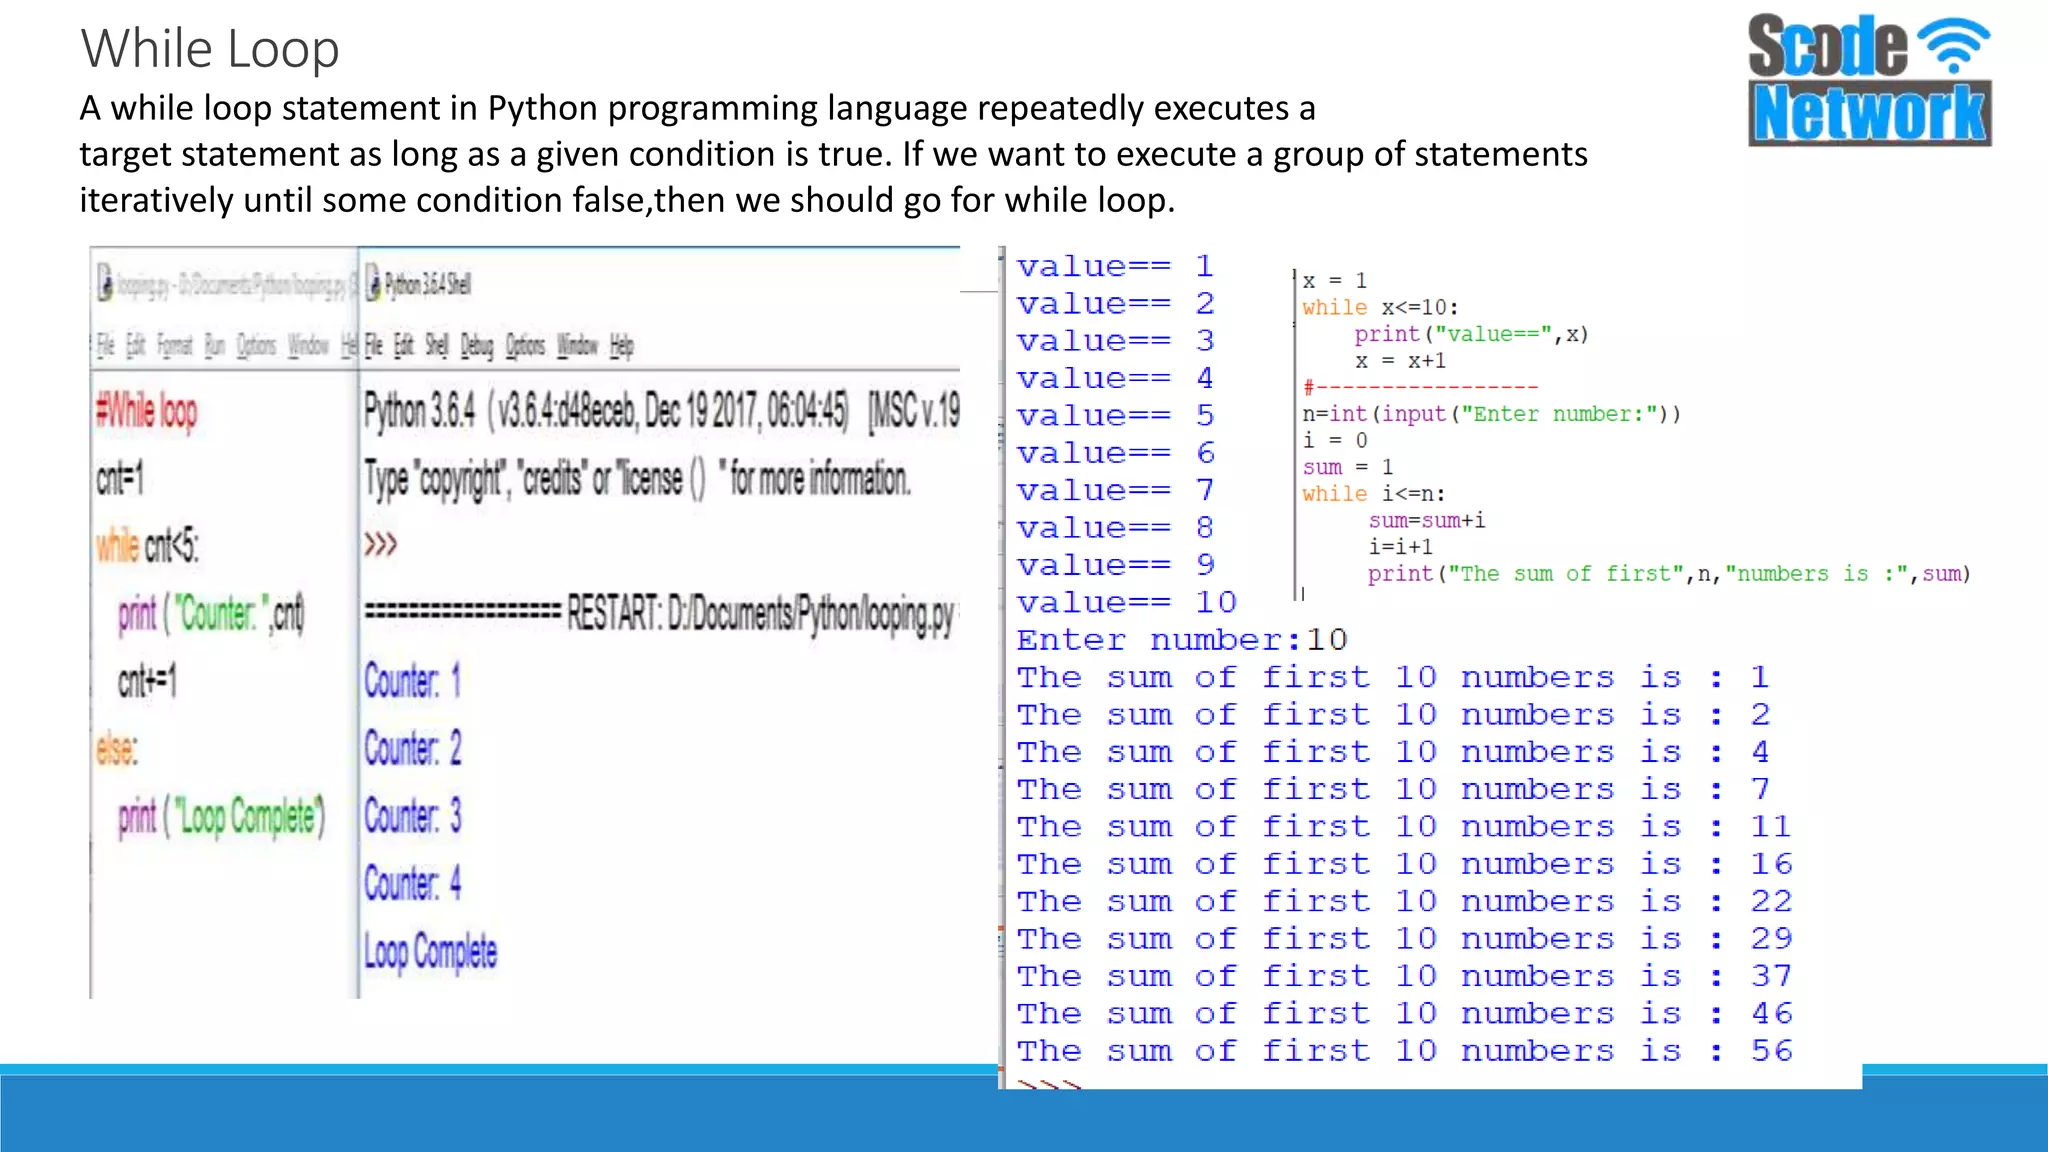The height and width of the screenshot is (1152, 2048).
Task: Open Help menu in Python Shell window
Action: click(622, 347)
